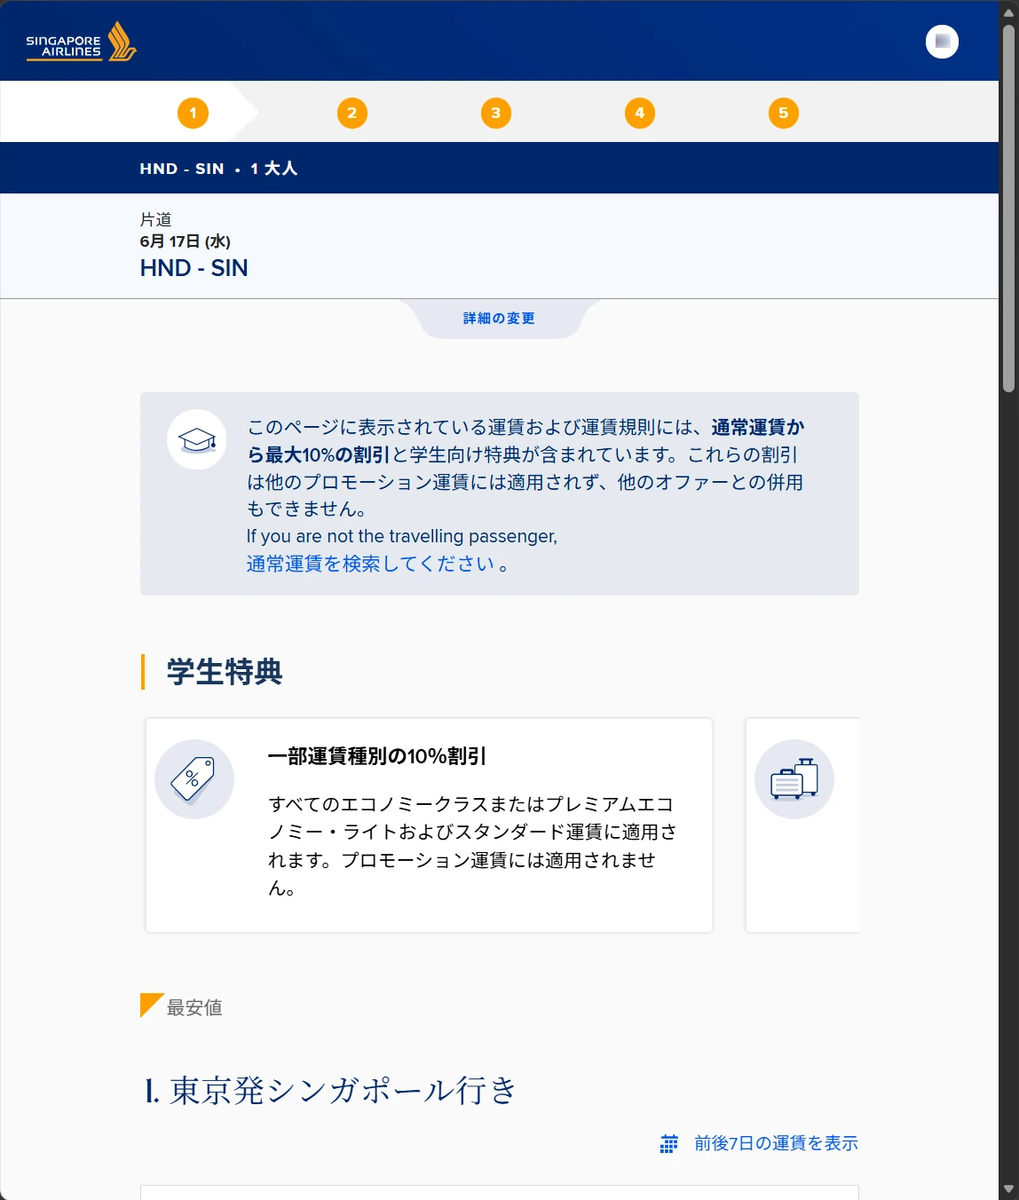Expand 詳細の変更 to modify search details
Screen dimensions: 1019x1200
click(499, 318)
